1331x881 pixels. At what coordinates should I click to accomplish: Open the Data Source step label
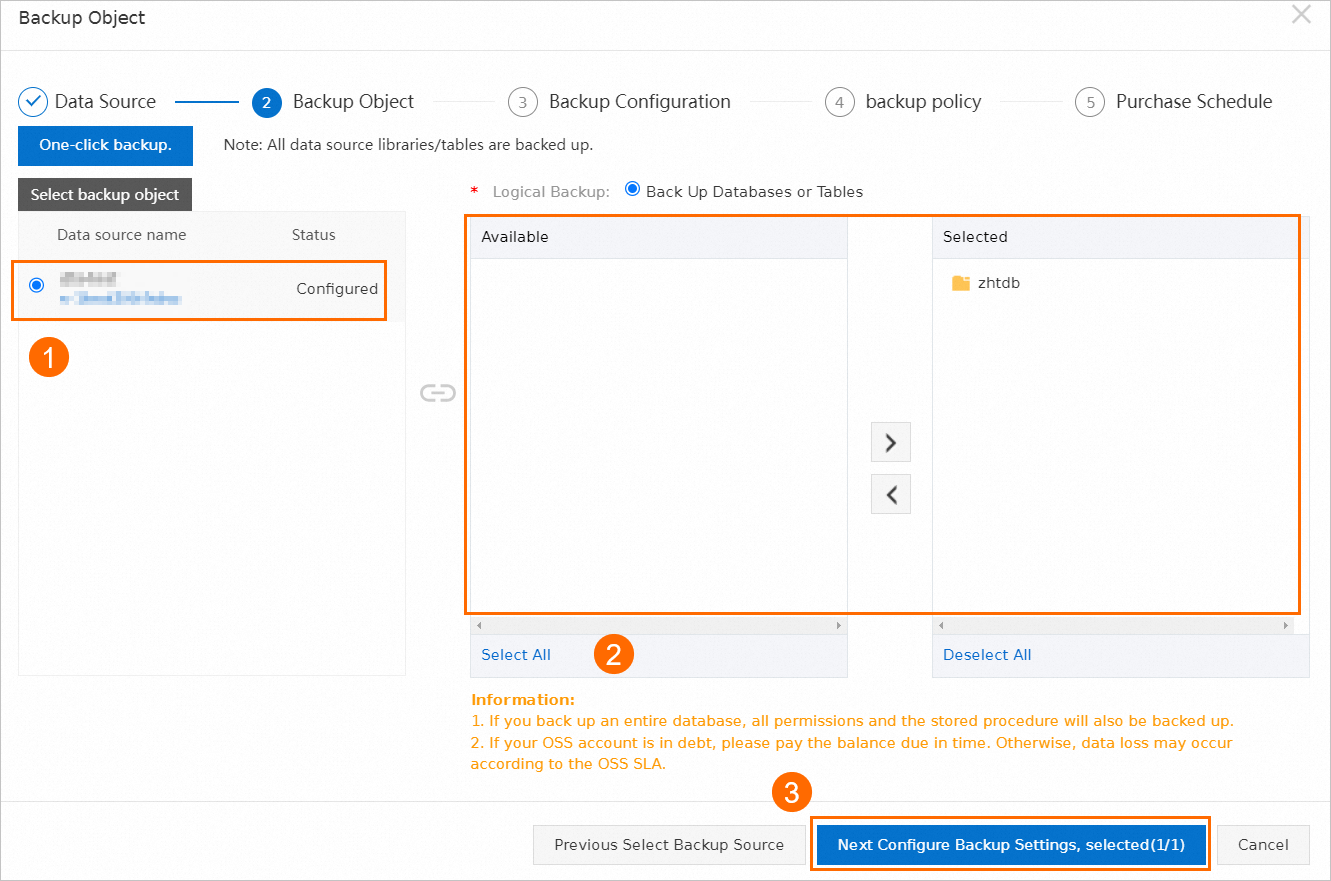pos(105,102)
